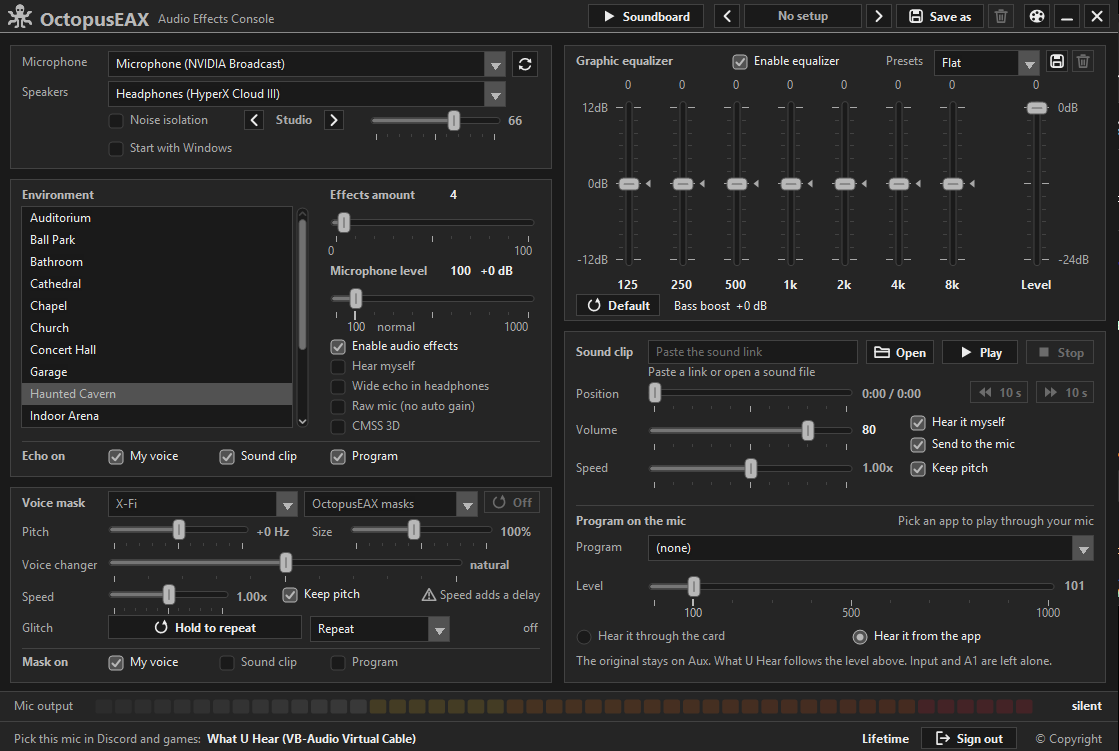Image resolution: width=1119 pixels, height=751 pixels.
Task: Toggle Echo on Sound clip
Action: (227, 457)
